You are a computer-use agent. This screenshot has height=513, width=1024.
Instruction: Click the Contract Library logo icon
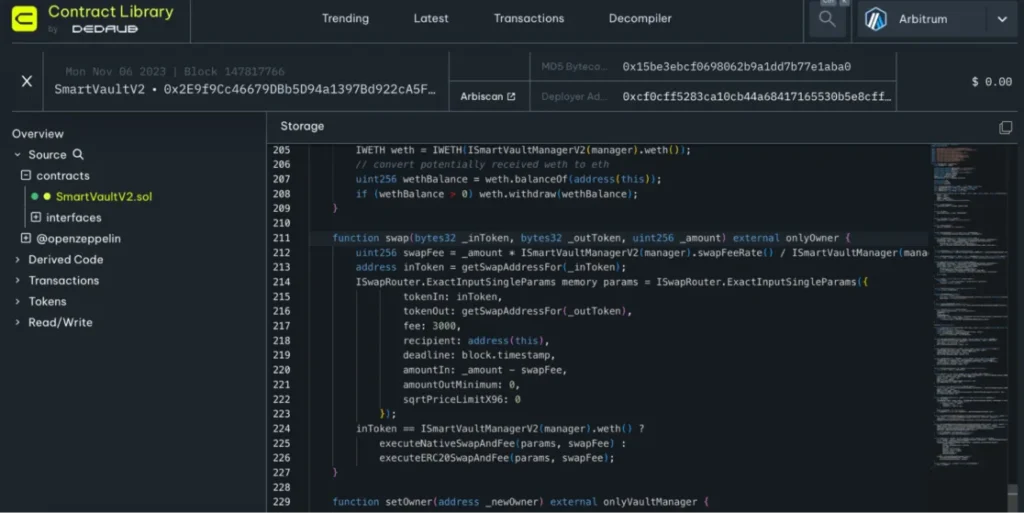[x=24, y=20]
